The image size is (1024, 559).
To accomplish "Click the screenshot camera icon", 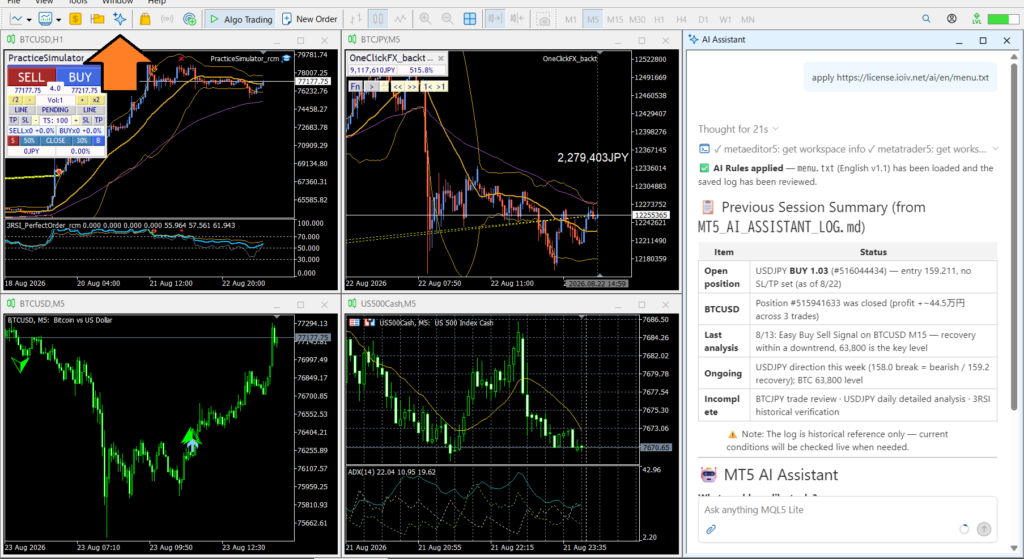I will [x=543, y=19].
